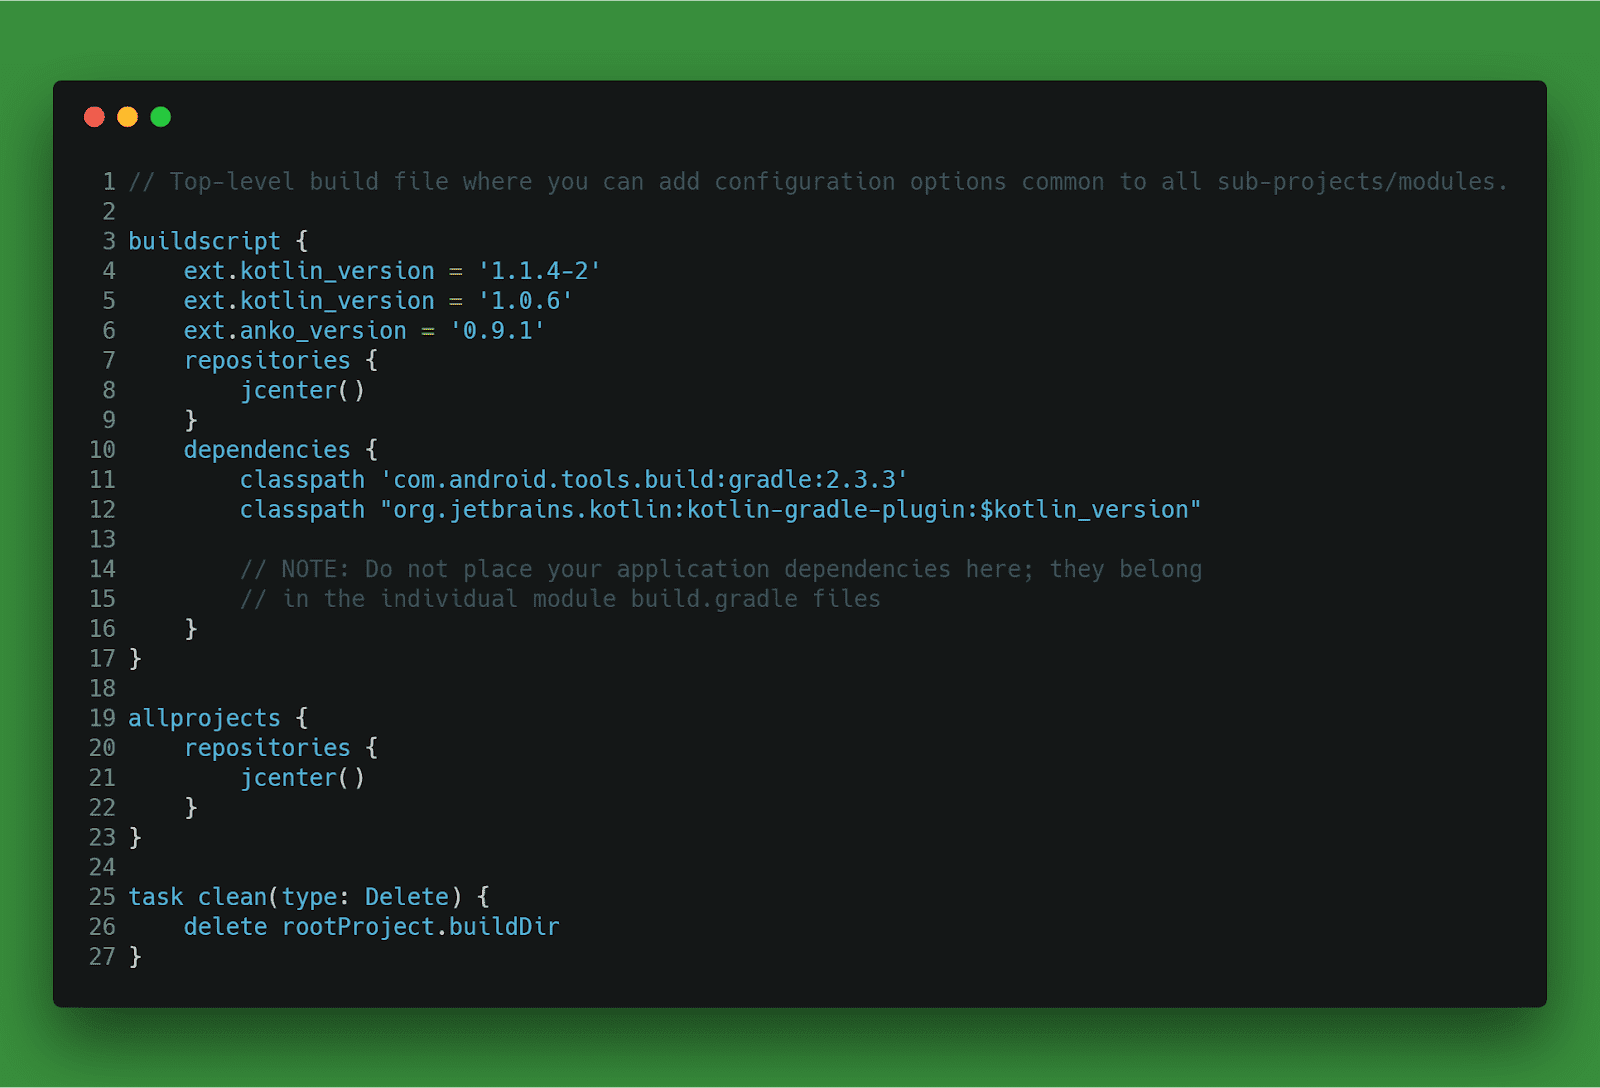Click the task clean declaration line
This screenshot has width=1600, height=1088.
click(309, 897)
